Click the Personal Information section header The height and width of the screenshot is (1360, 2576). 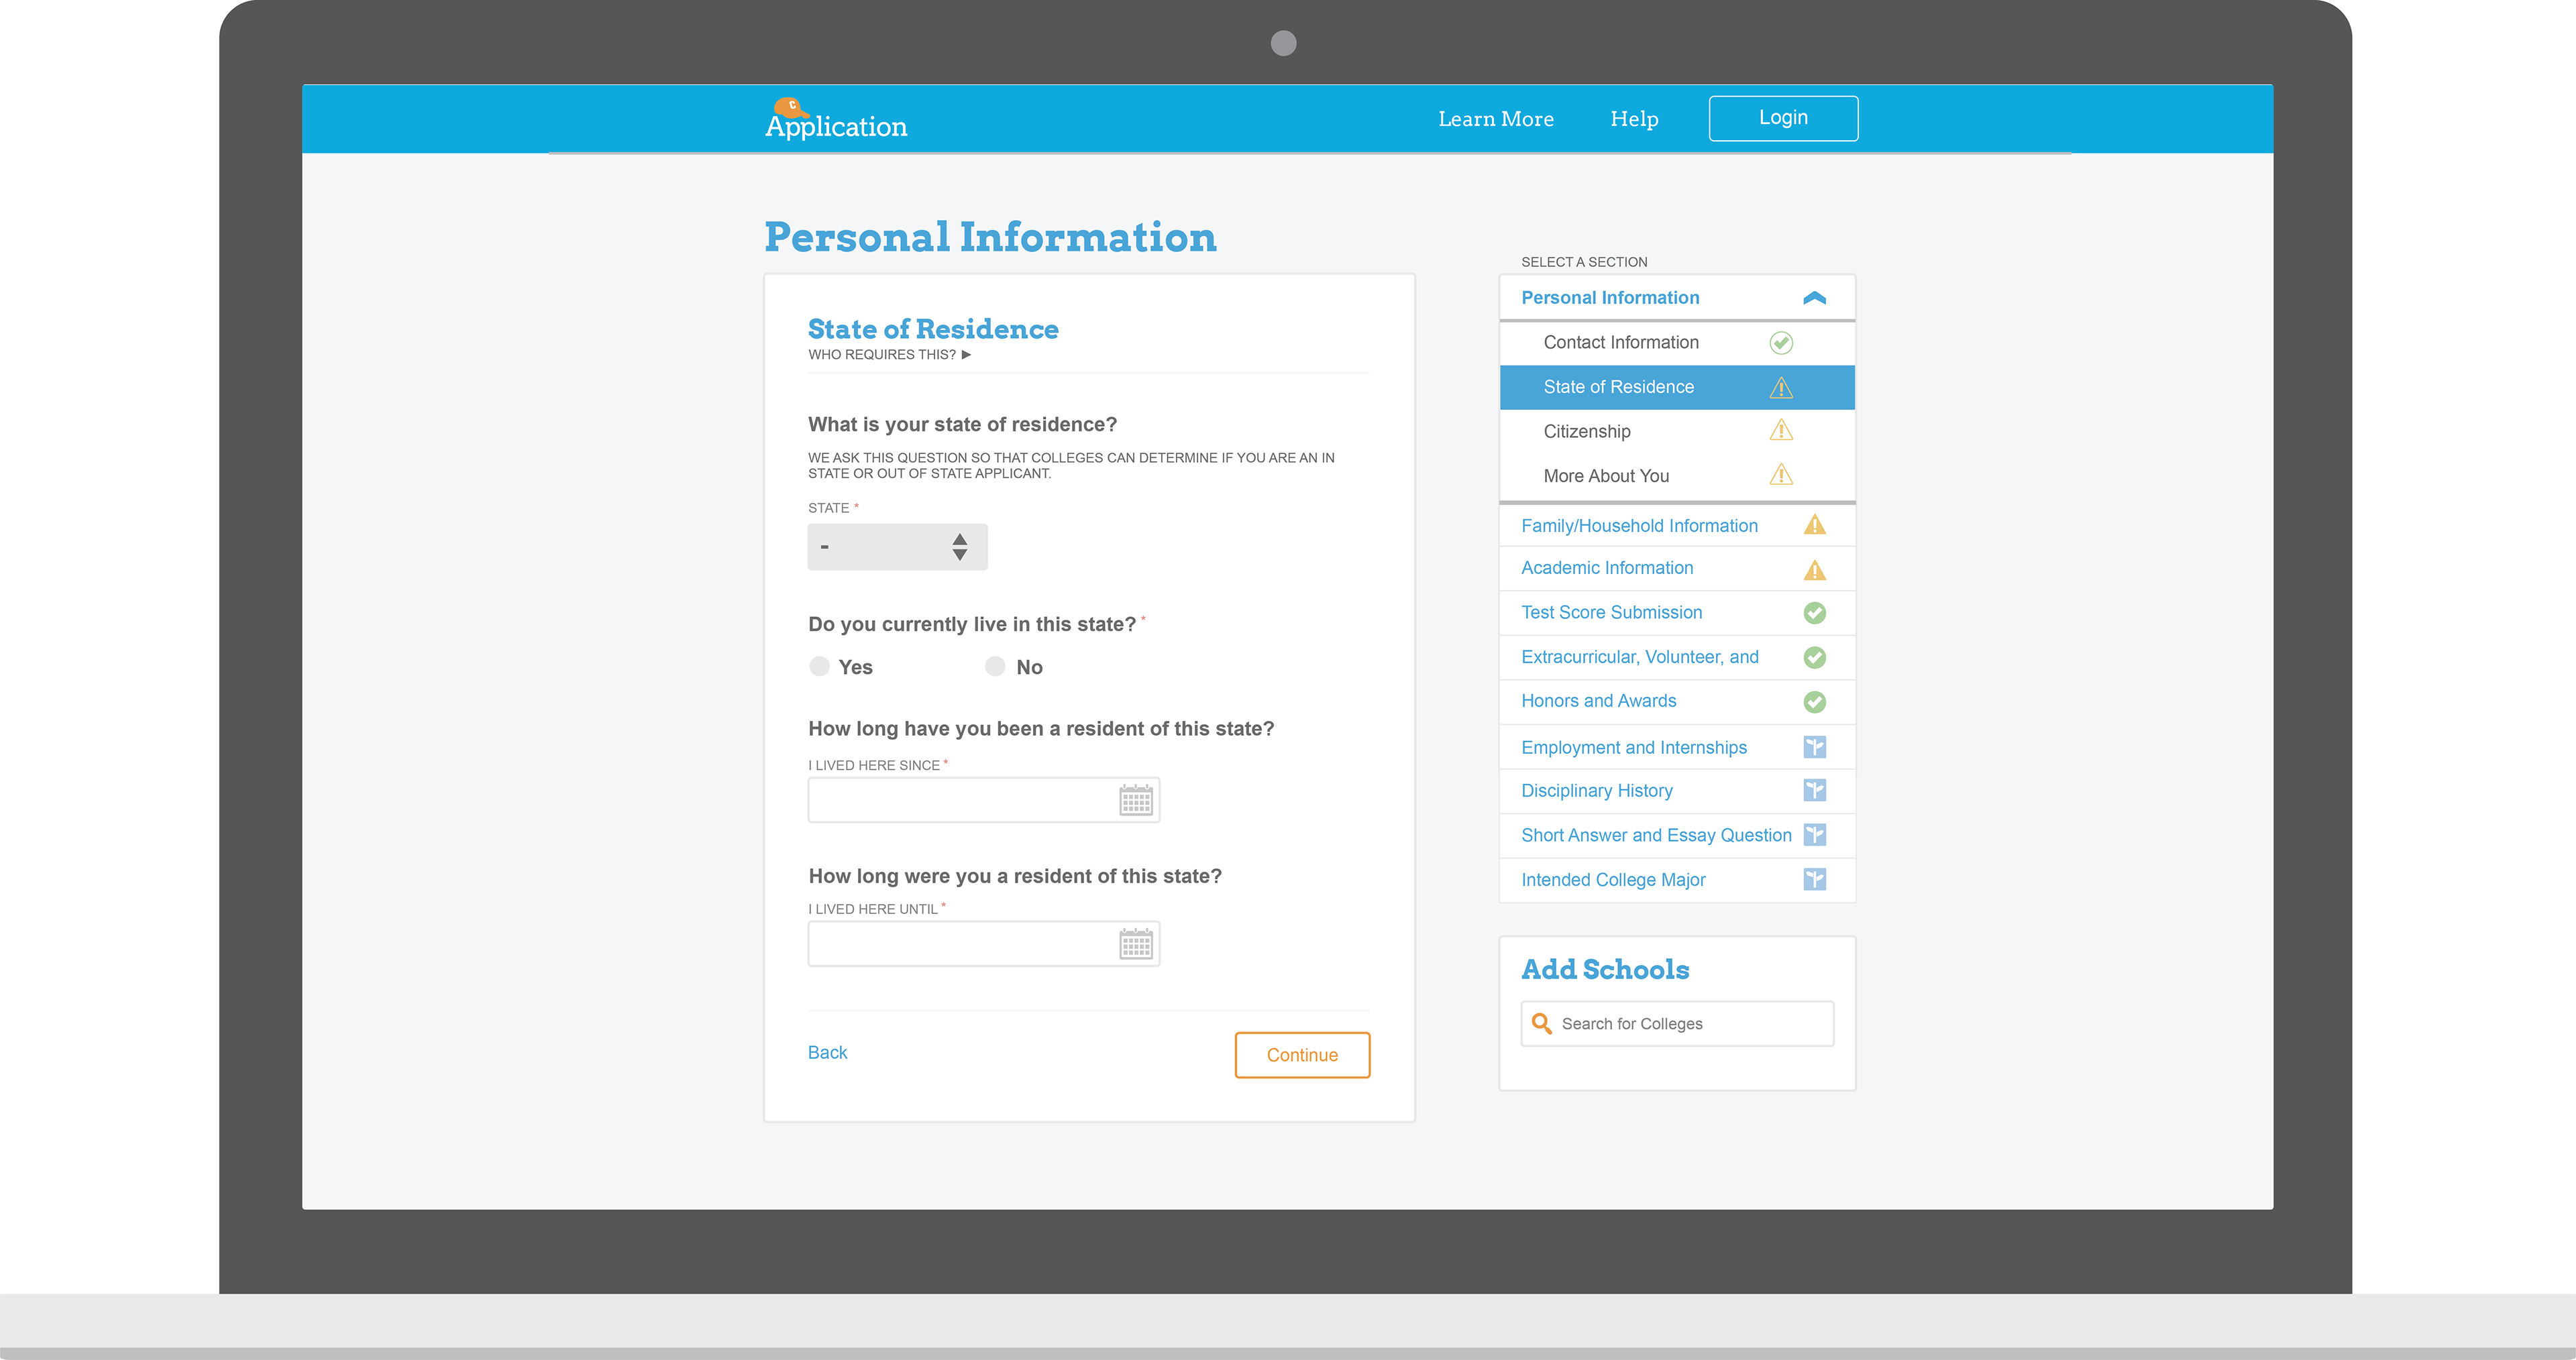tap(1677, 298)
